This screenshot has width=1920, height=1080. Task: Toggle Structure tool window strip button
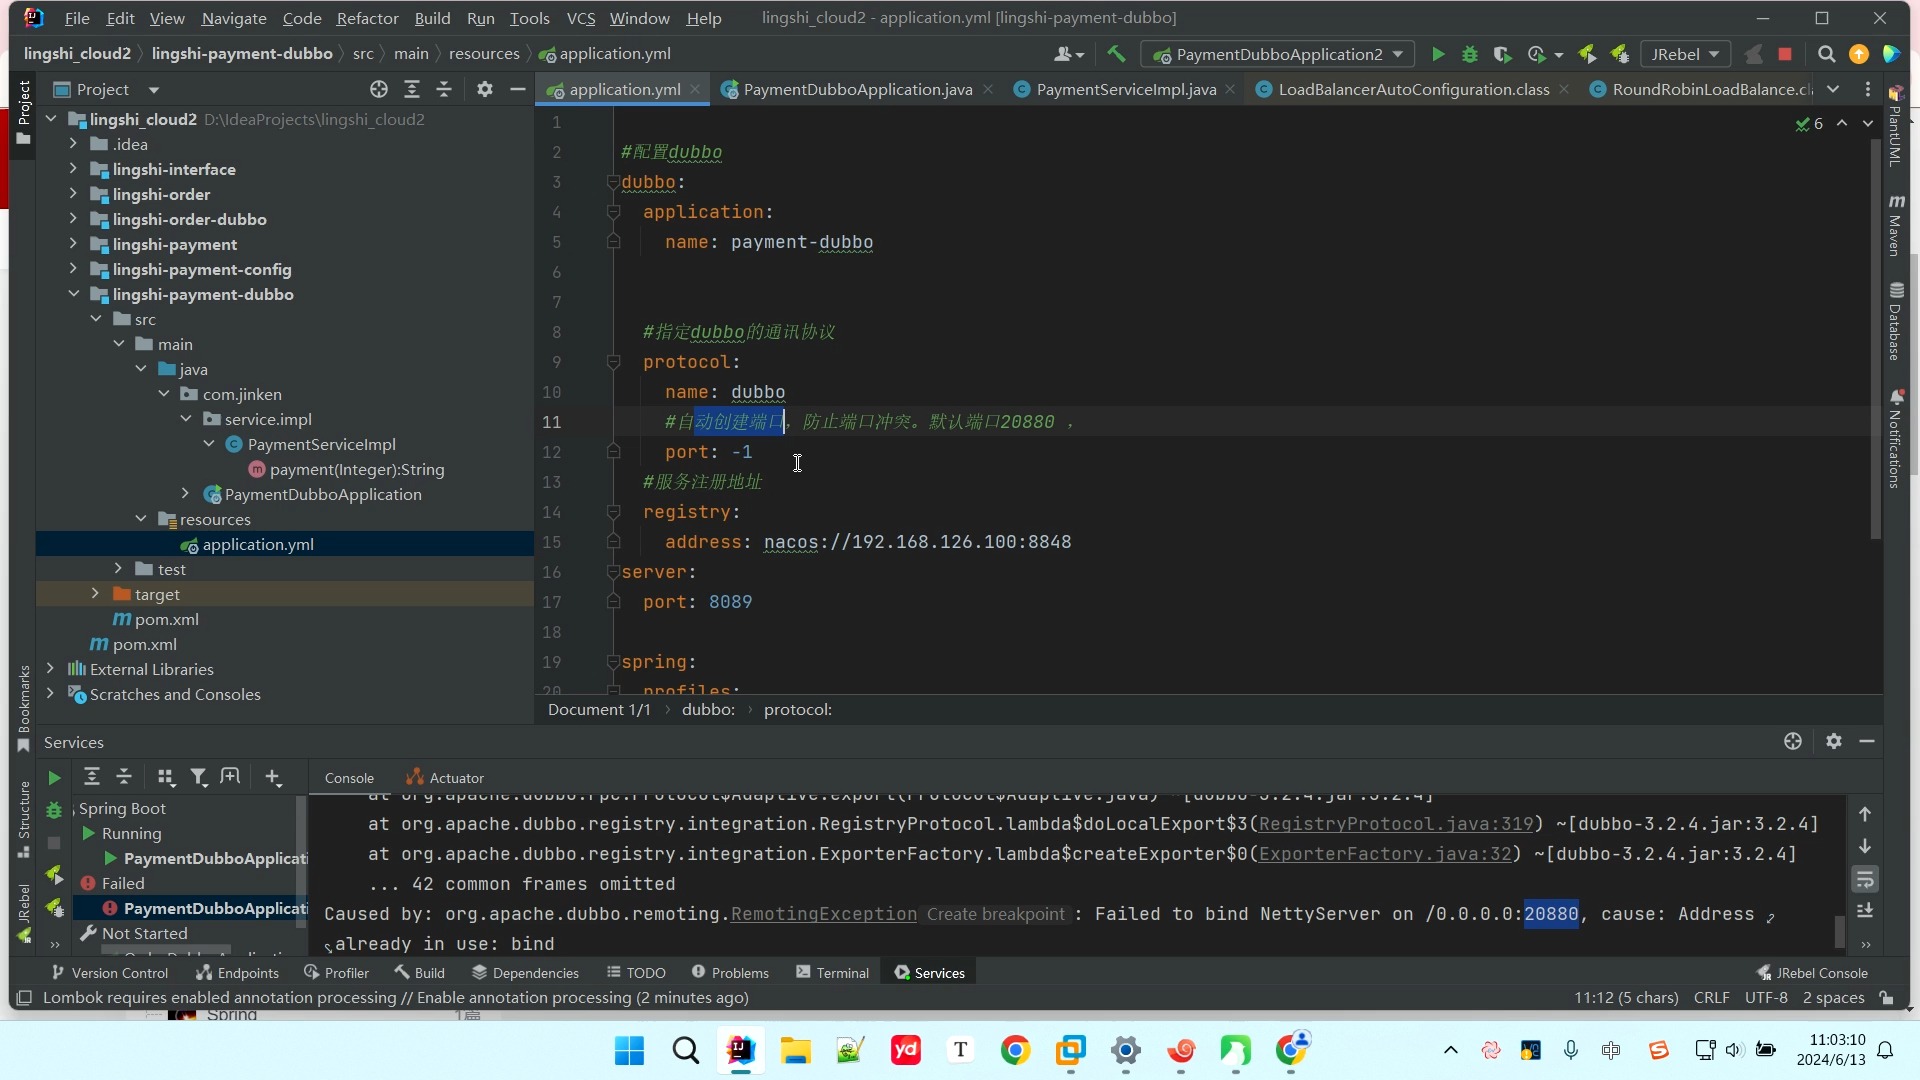point(24,820)
